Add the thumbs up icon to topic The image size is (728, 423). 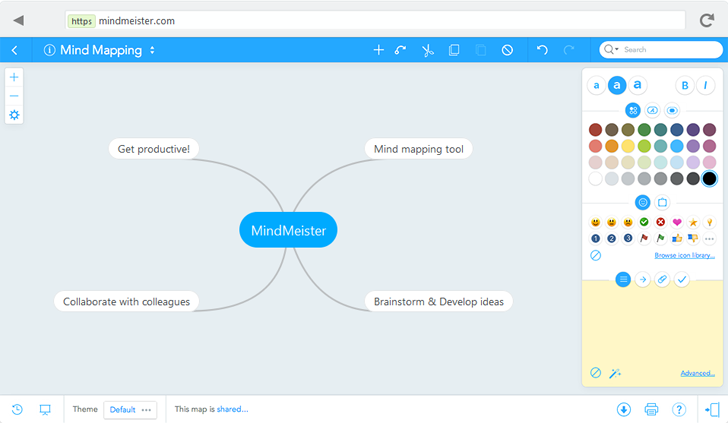[x=677, y=238]
